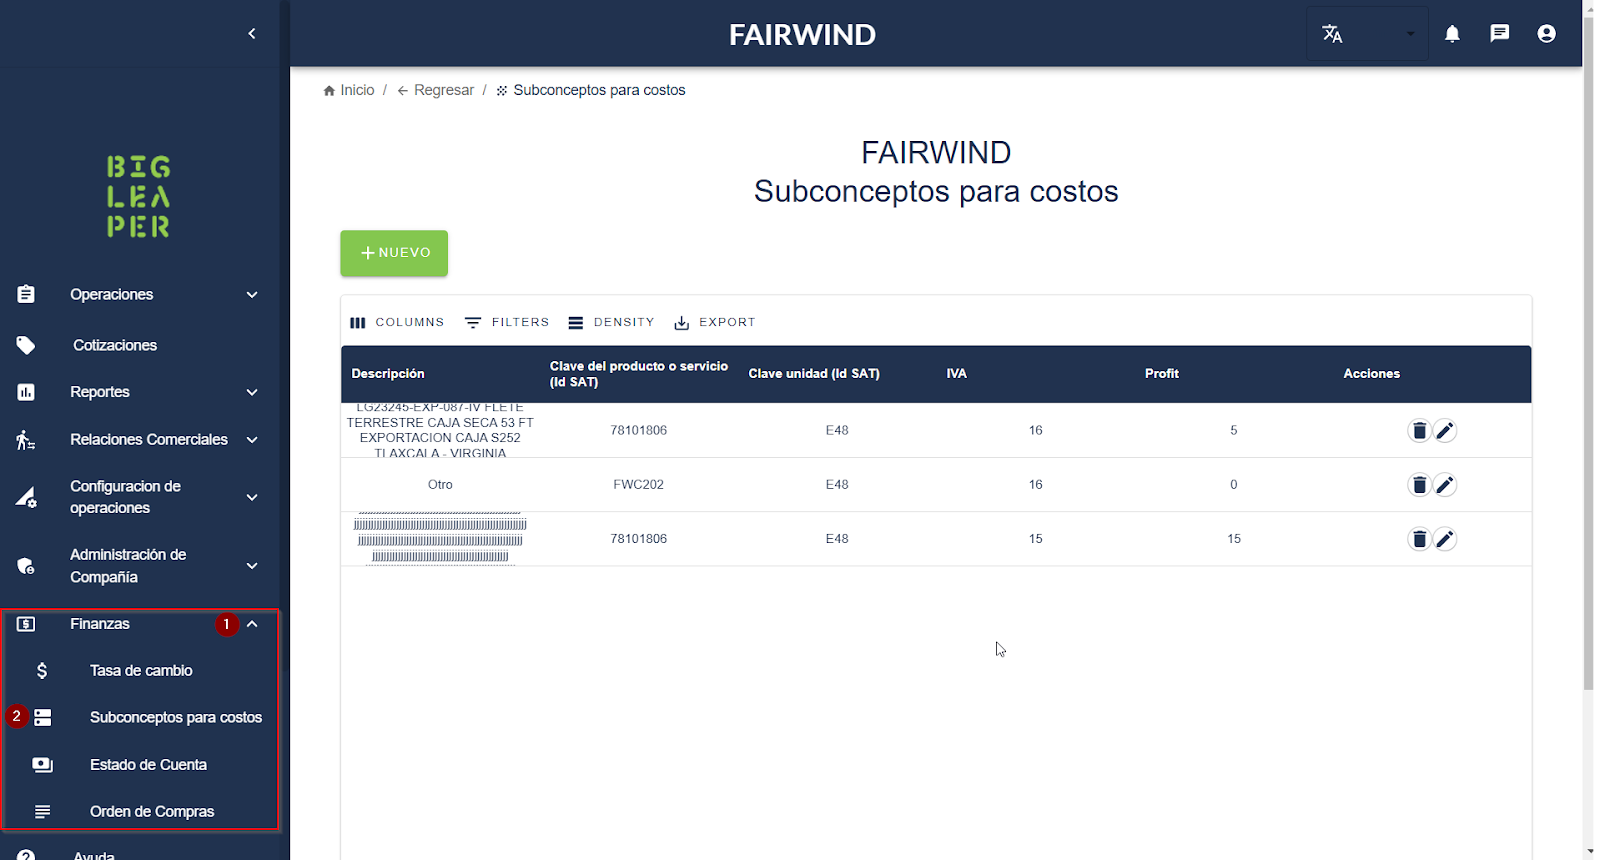Select Subconceptos para costos menu item
1600x860 pixels.
click(x=176, y=718)
